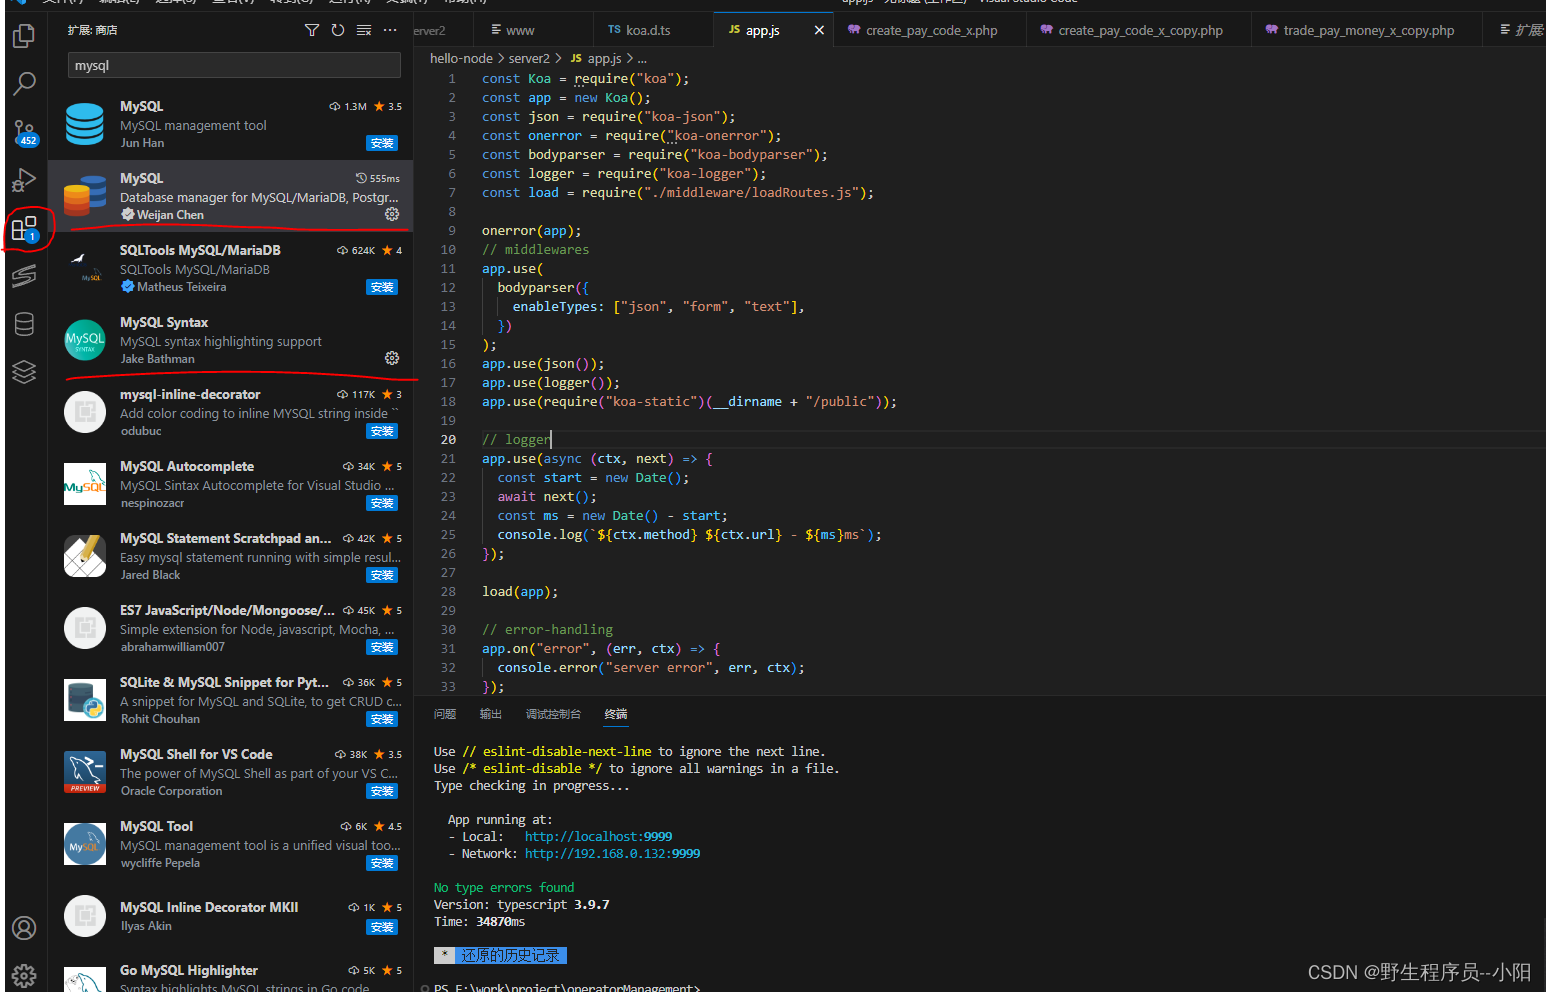Refresh the extensions list
This screenshot has width=1546, height=992.
[x=338, y=30]
